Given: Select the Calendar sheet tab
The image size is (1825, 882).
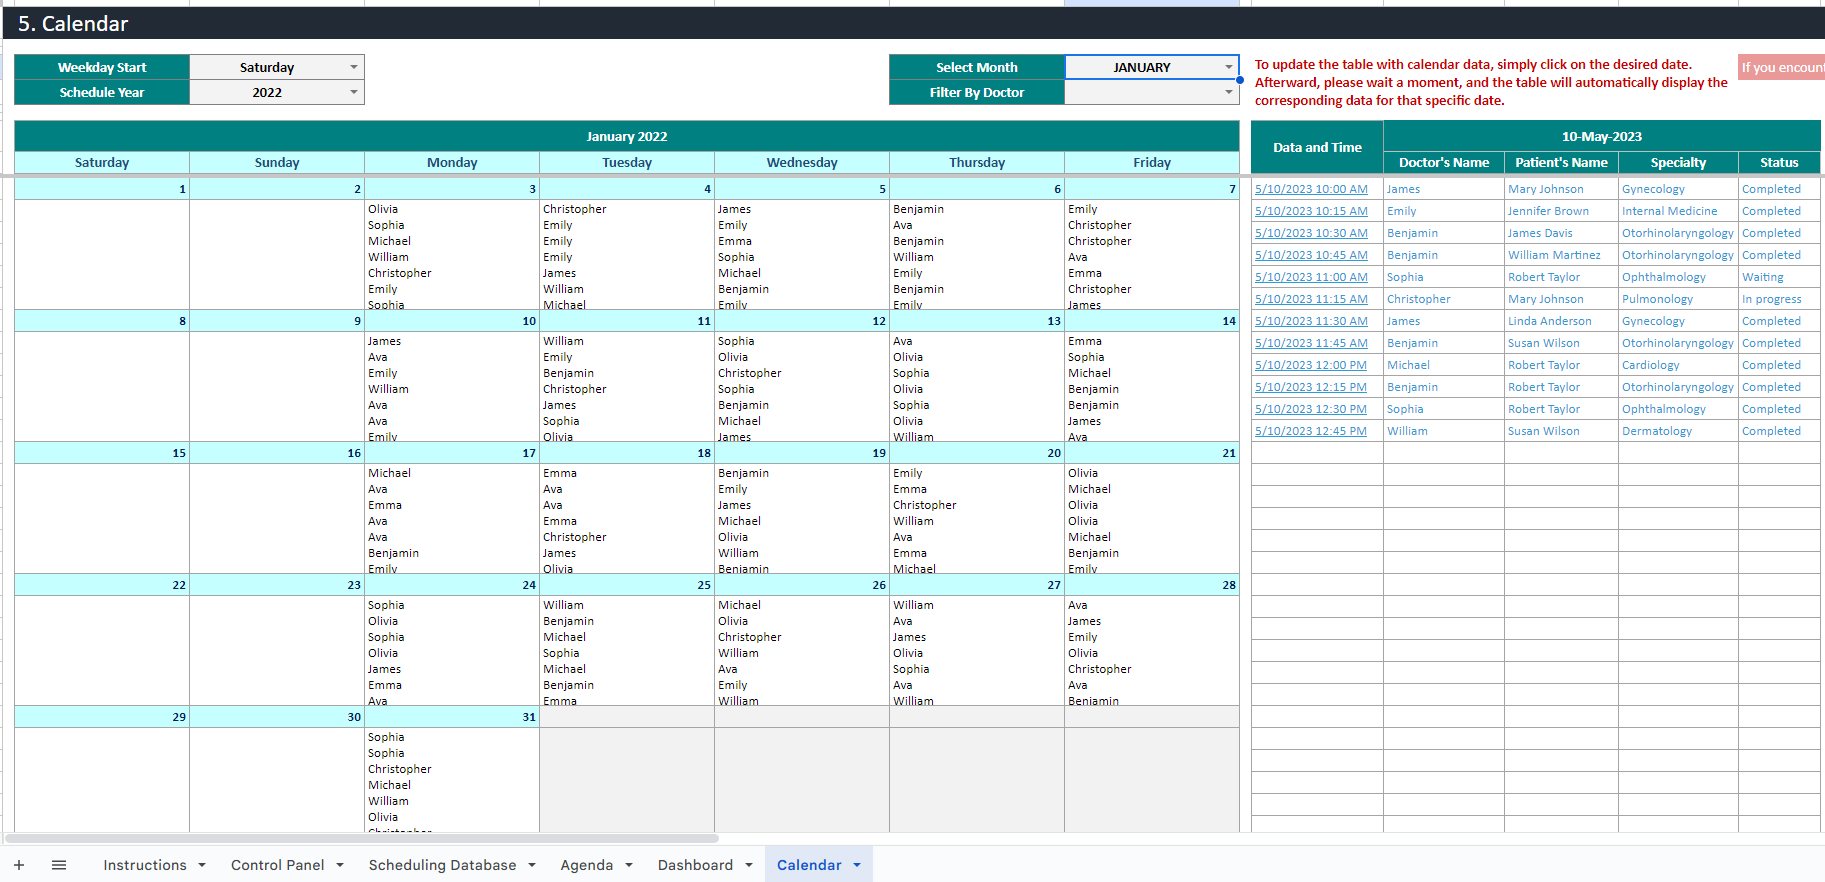Looking at the screenshot, I should click(809, 865).
